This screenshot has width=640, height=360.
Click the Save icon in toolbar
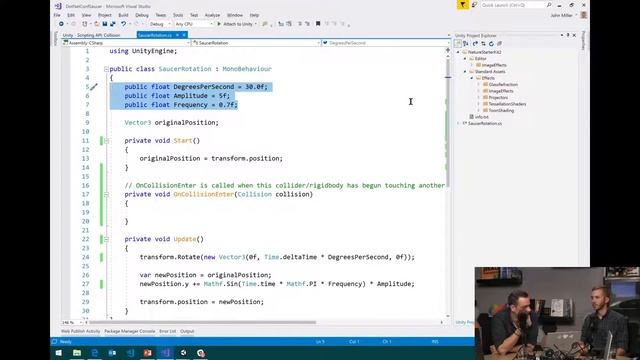pyautogui.click(x=105, y=24)
